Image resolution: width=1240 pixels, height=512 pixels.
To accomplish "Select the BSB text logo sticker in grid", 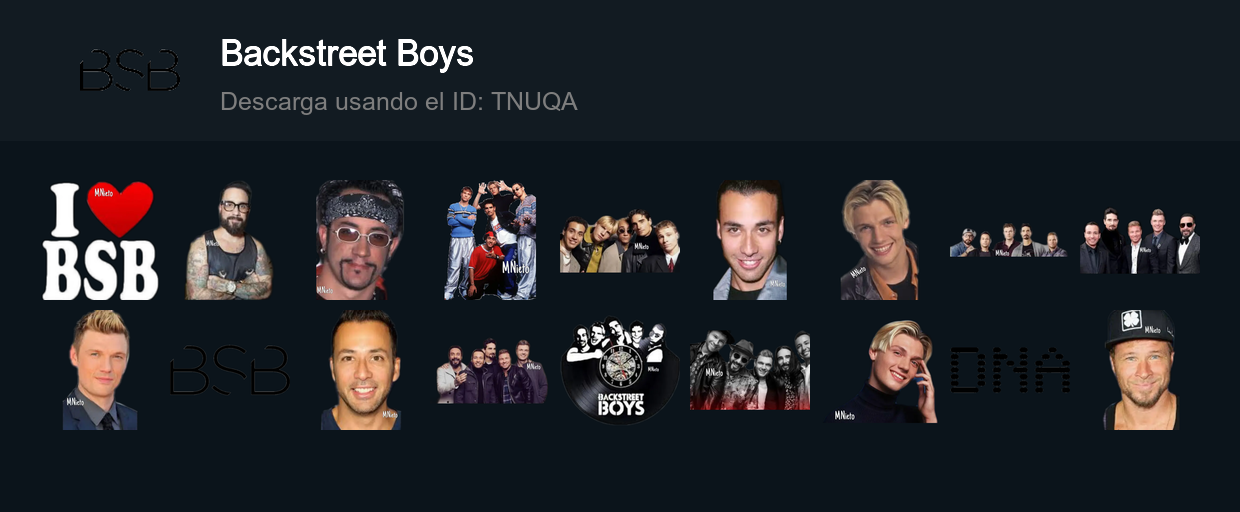I will coord(230,370).
